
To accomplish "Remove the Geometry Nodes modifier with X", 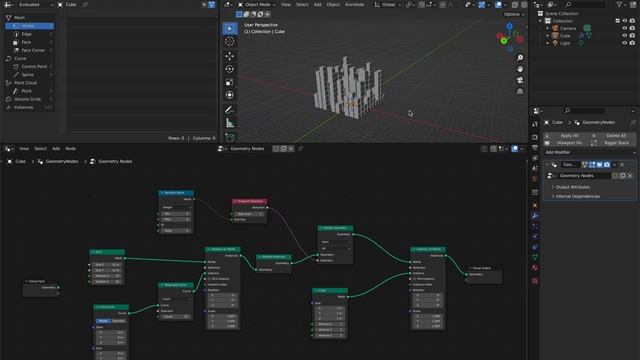I will (622, 164).
